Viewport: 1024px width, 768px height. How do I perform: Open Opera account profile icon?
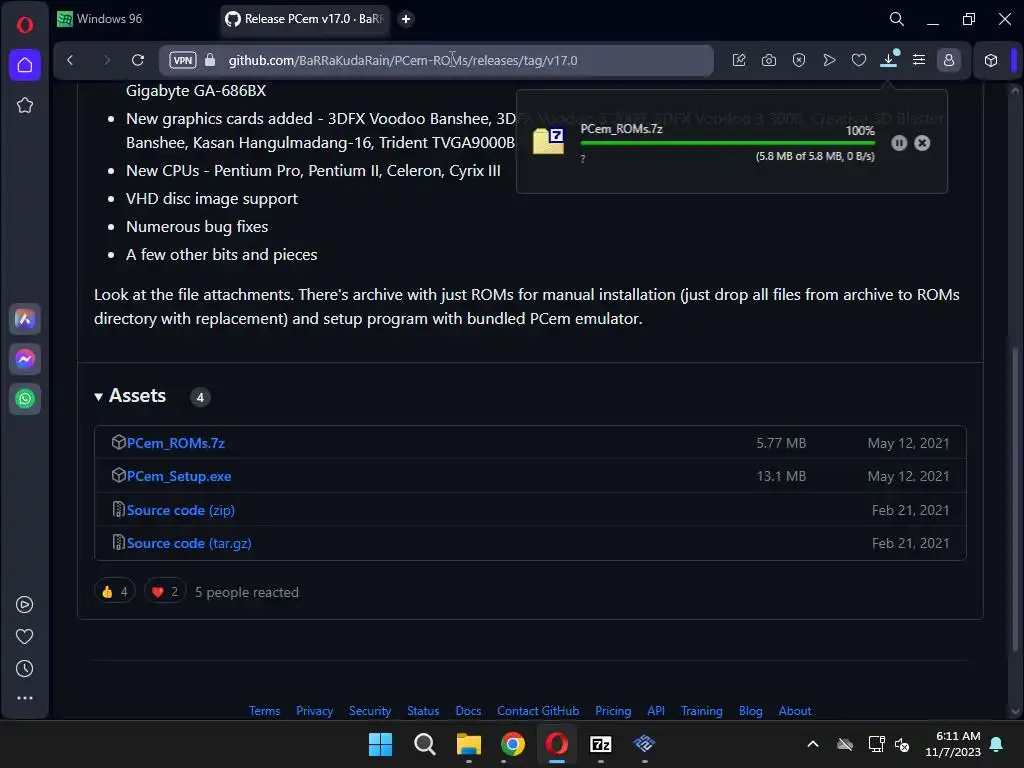pyautogui.click(x=949, y=60)
